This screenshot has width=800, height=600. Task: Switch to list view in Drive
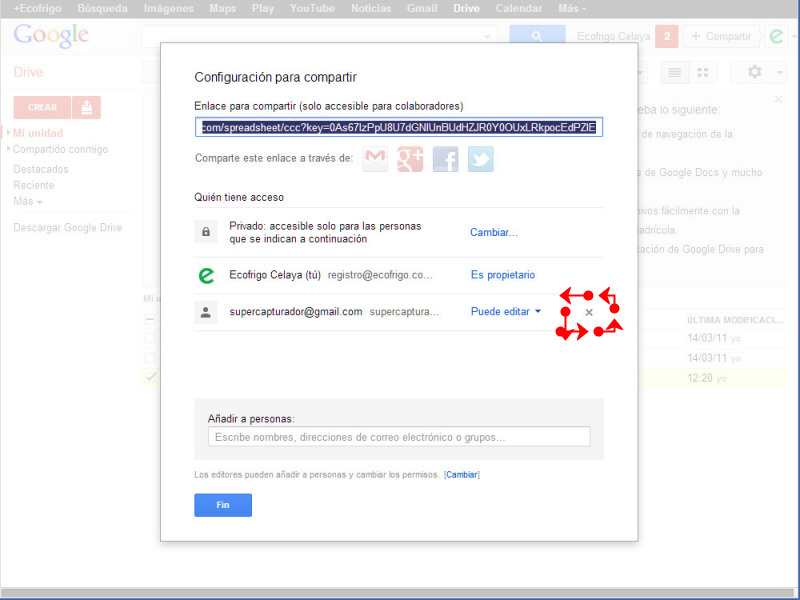click(675, 72)
